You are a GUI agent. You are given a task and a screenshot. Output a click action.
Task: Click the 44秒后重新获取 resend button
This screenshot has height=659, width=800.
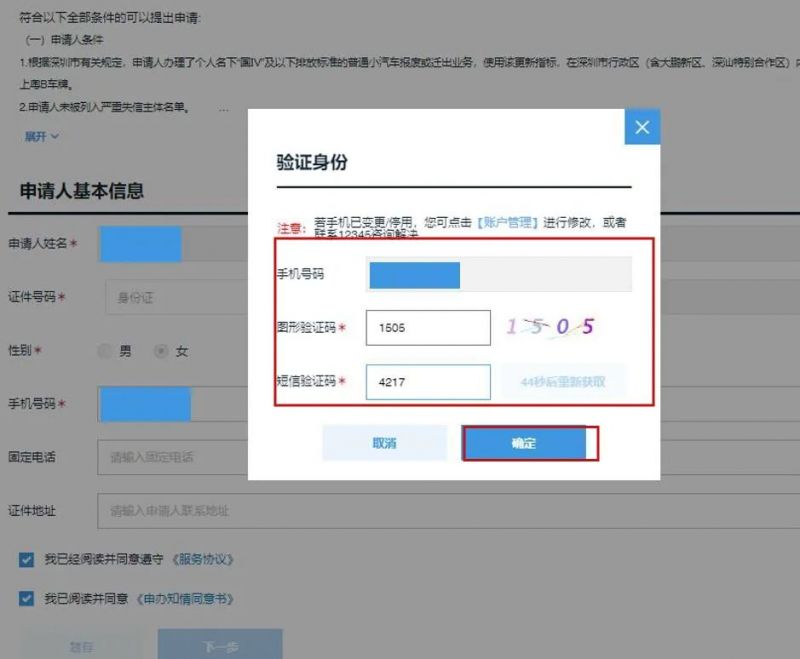click(563, 382)
